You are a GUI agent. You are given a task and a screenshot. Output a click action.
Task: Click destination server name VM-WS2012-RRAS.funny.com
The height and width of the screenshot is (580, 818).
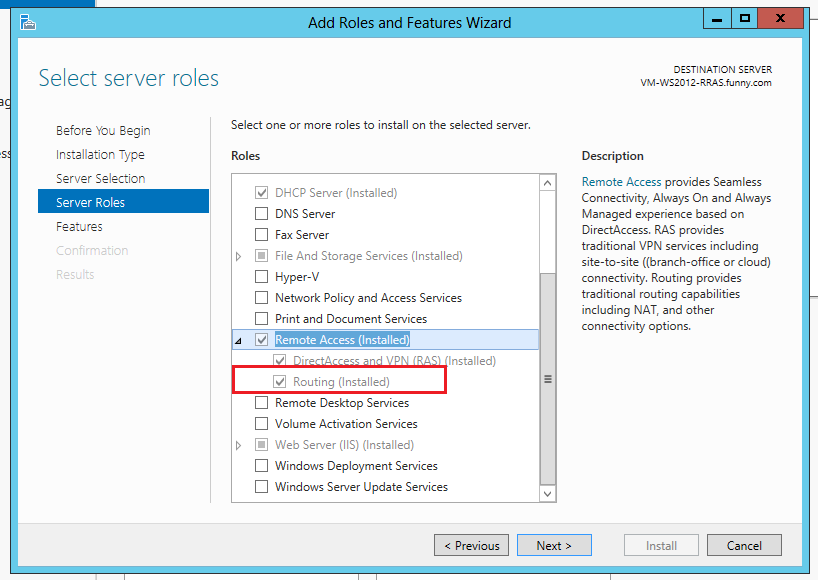coord(706,82)
